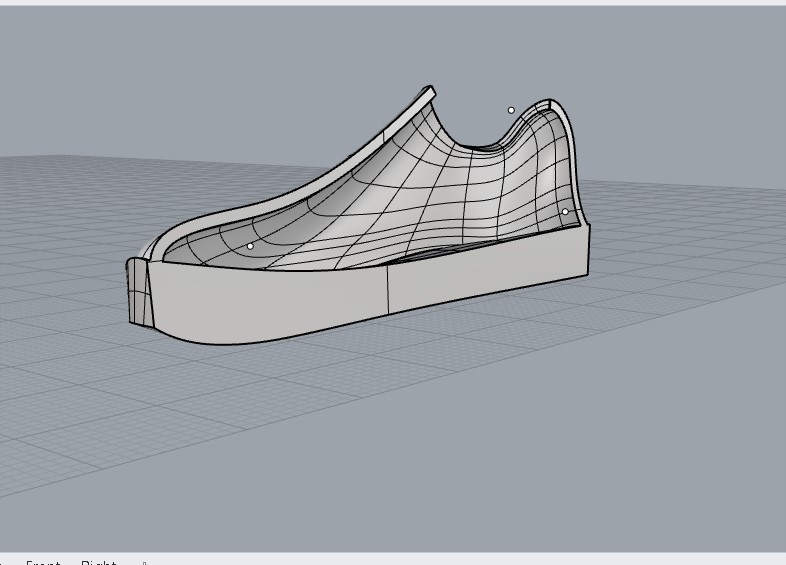
Task: Switch to the Front viewport tab
Action: (x=43, y=562)
